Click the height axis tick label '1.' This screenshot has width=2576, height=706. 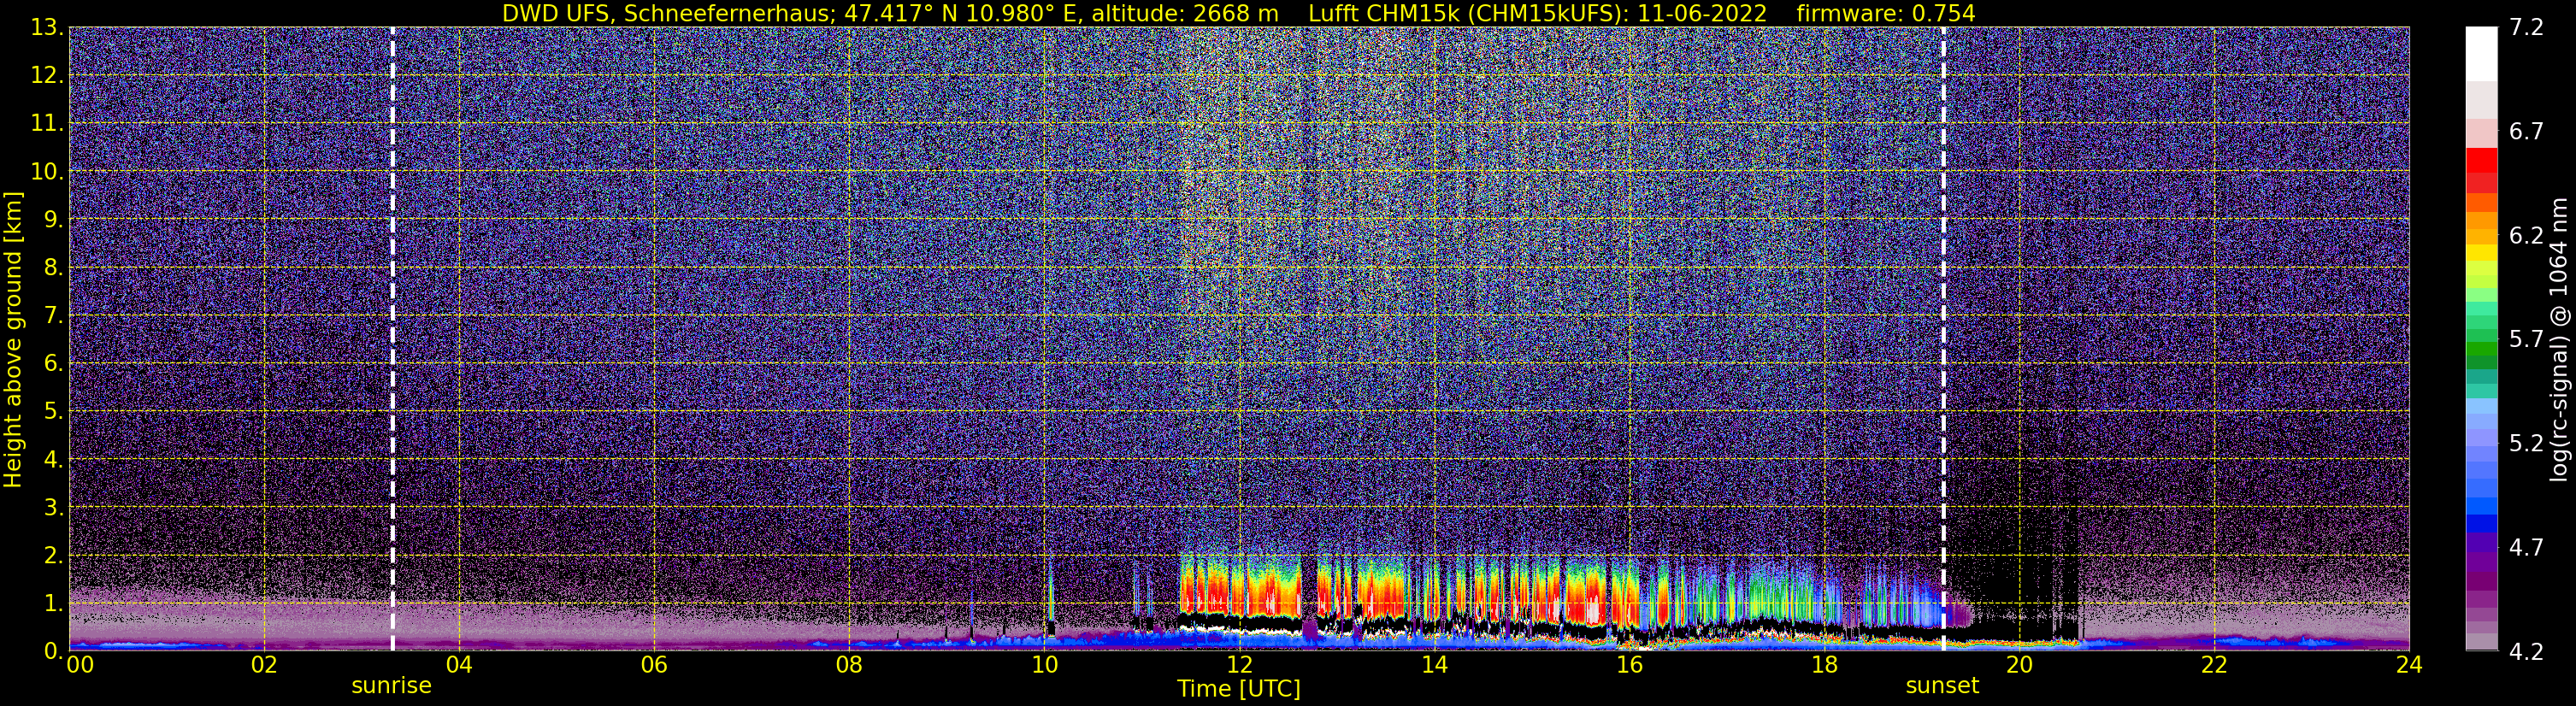(53, 603)
